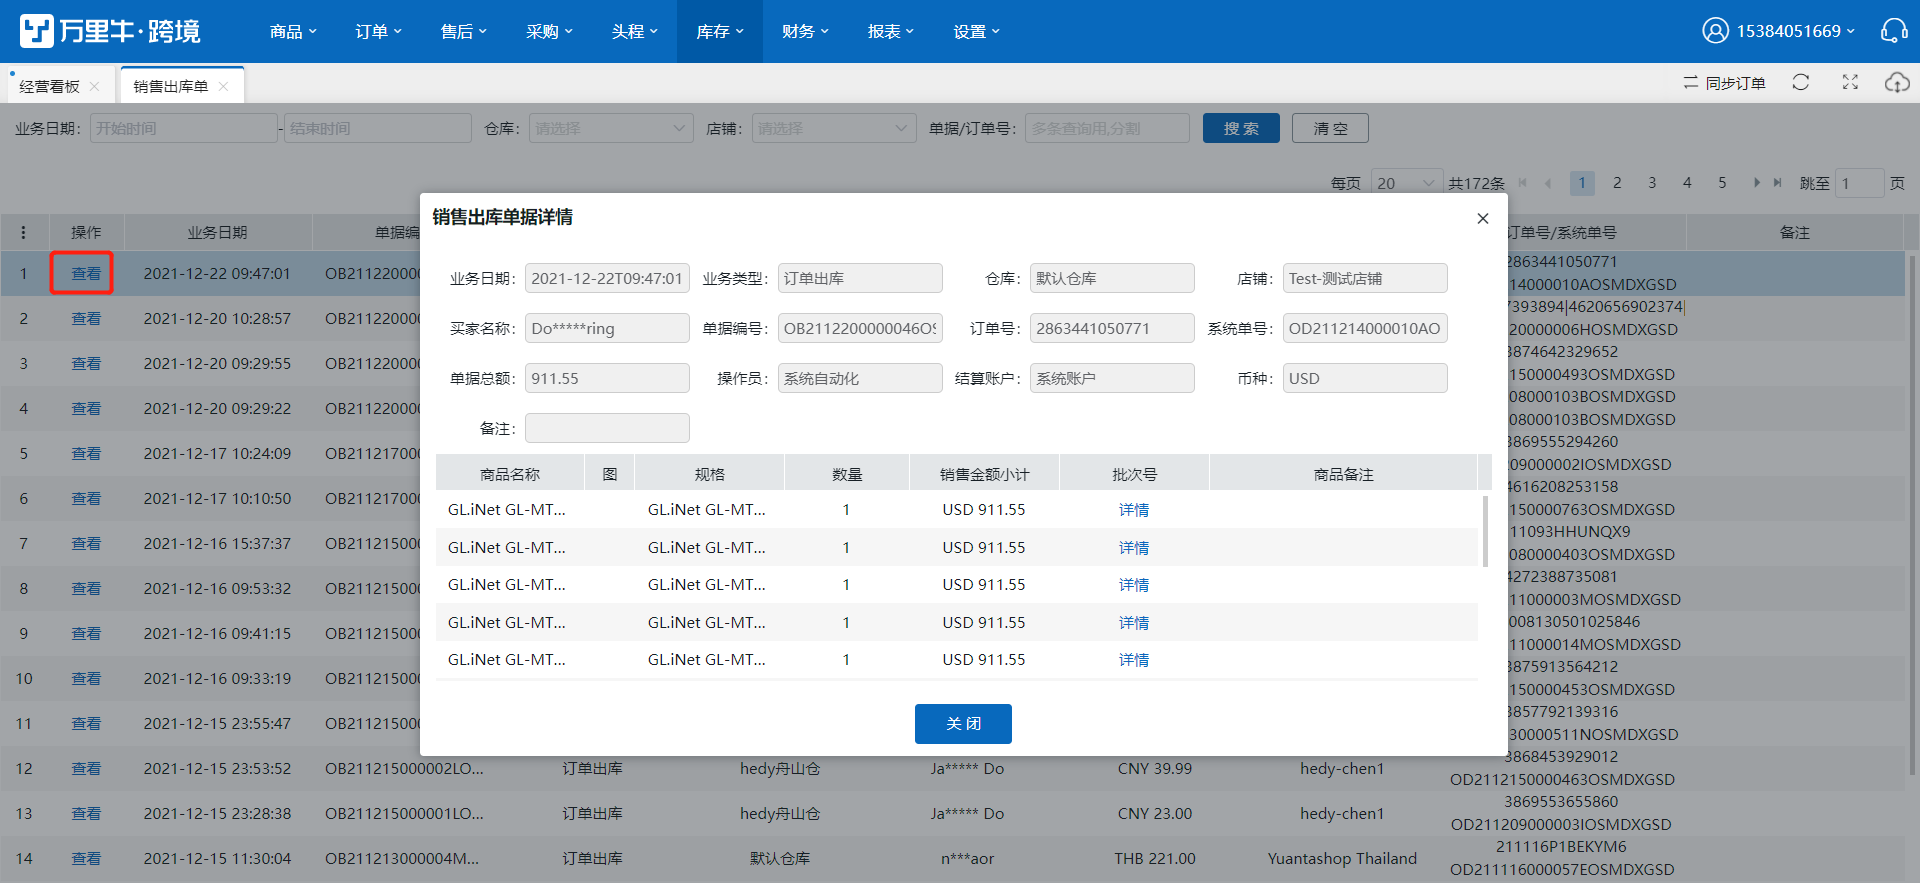The image size is (1920, 883).
Task: Open the column options three-dot icon
Action: [x=23, y=233]
